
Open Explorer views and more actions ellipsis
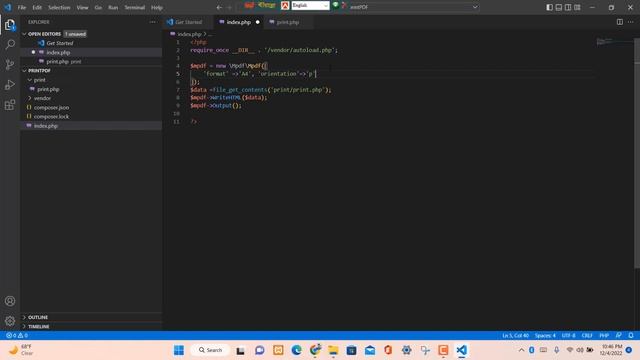coord(153,22)
